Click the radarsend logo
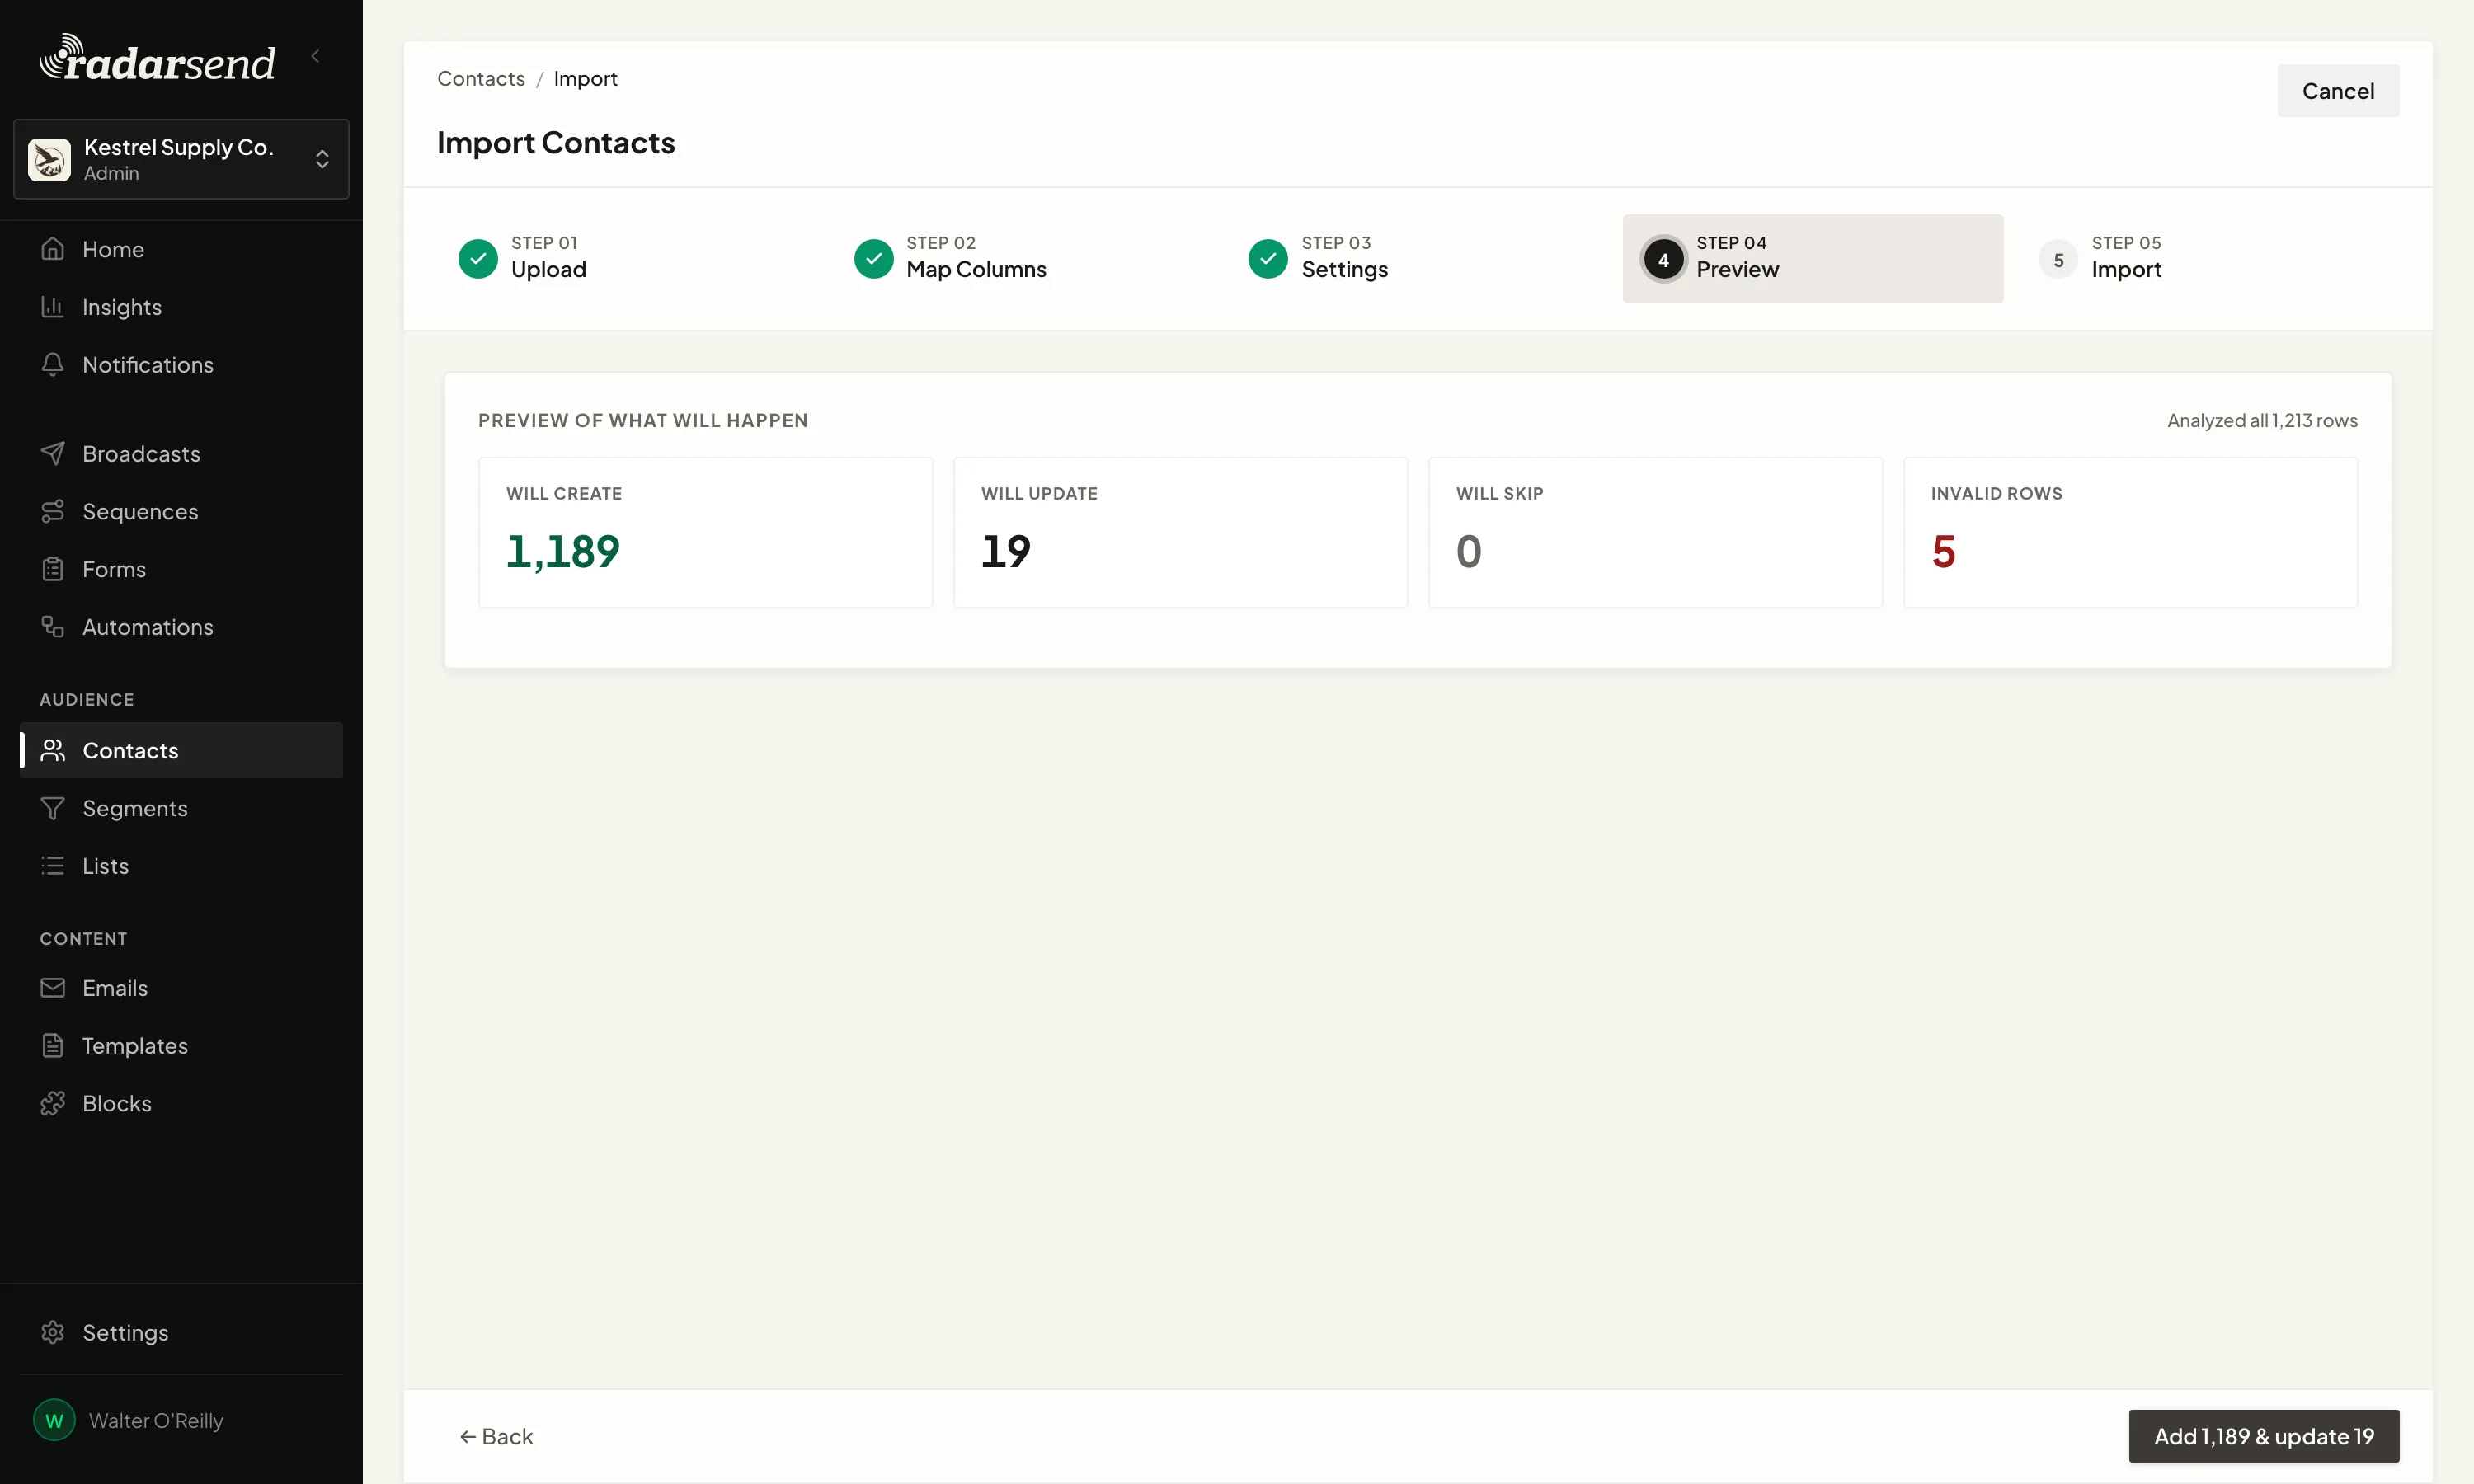The image size is (2474, 1484). point(157,59)
